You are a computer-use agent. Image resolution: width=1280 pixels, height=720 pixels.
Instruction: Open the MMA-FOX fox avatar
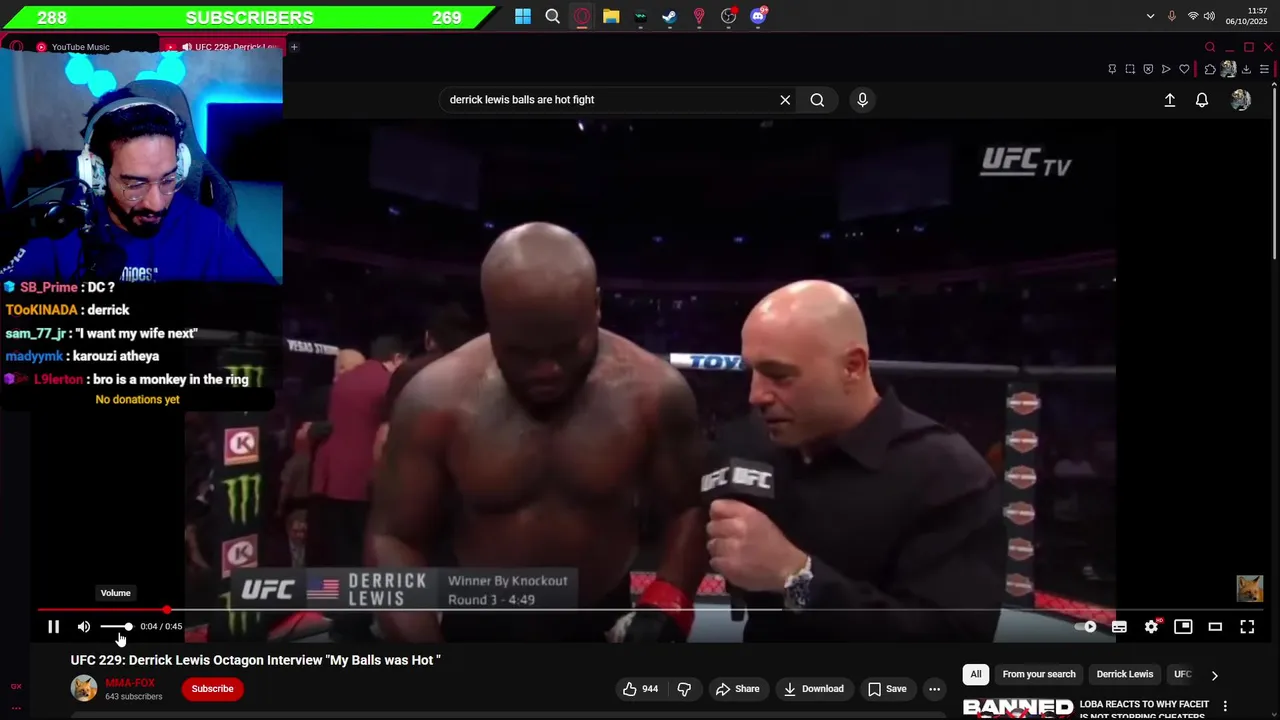pos(84,688)
